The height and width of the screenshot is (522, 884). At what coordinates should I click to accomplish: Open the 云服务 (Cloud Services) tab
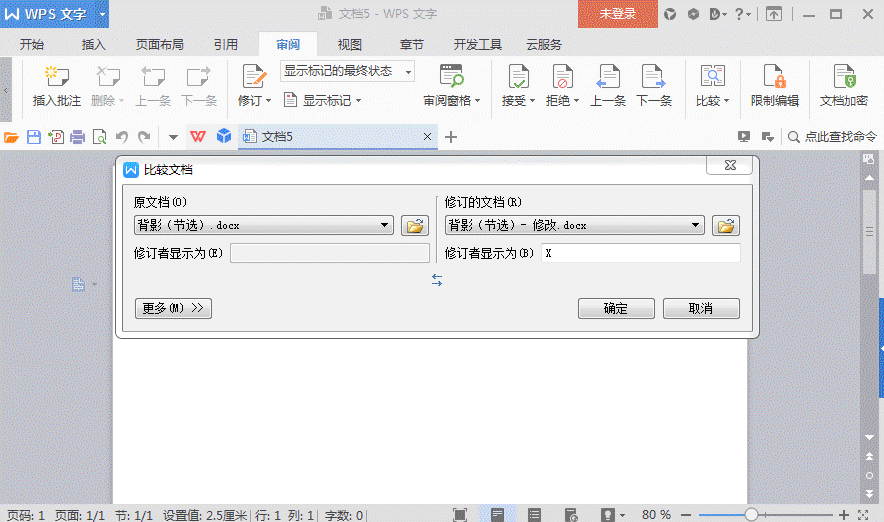544,45
